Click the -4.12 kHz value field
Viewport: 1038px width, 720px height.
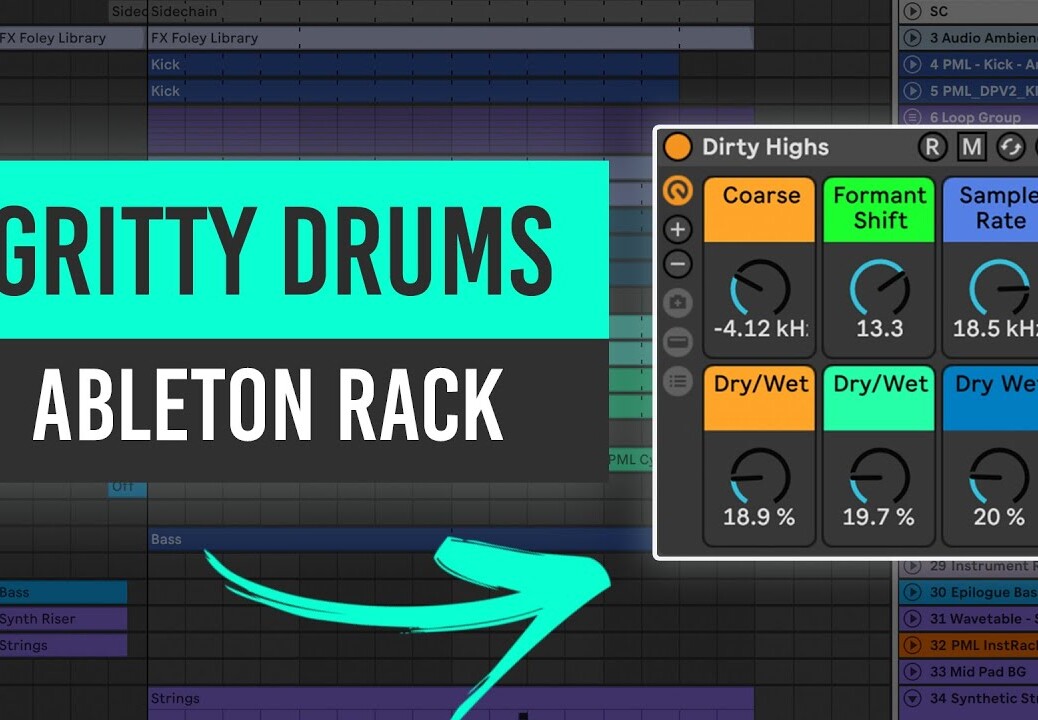pyautogui.click(x=761, y=328)
